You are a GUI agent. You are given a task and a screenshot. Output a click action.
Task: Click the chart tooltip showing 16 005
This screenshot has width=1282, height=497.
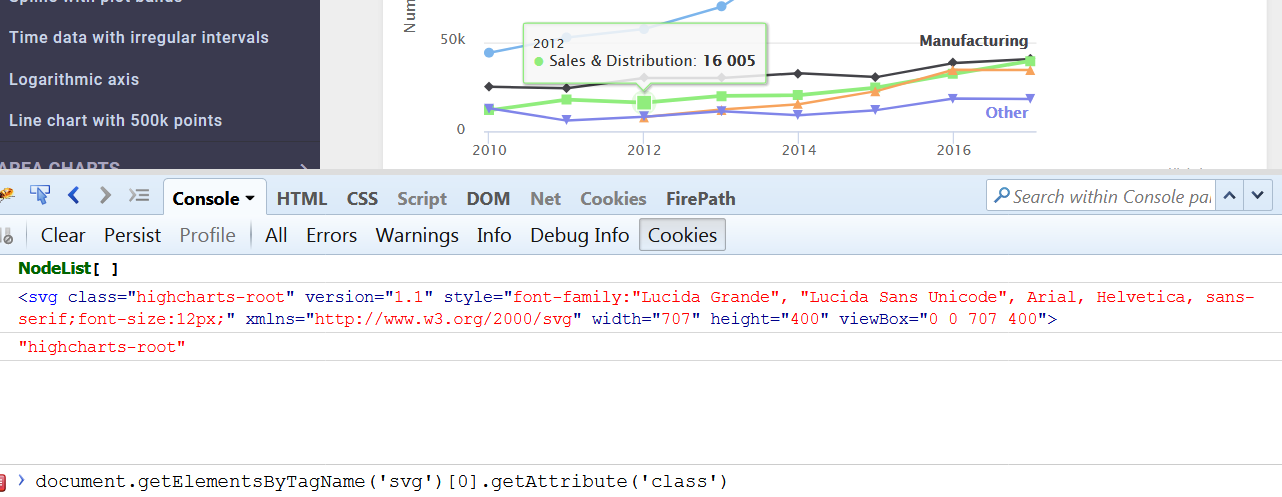[644, 54]
